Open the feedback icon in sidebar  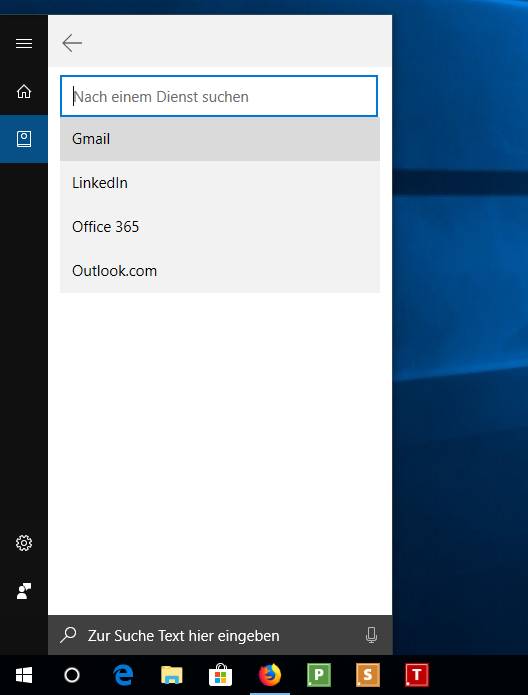[x=24, y=591]
